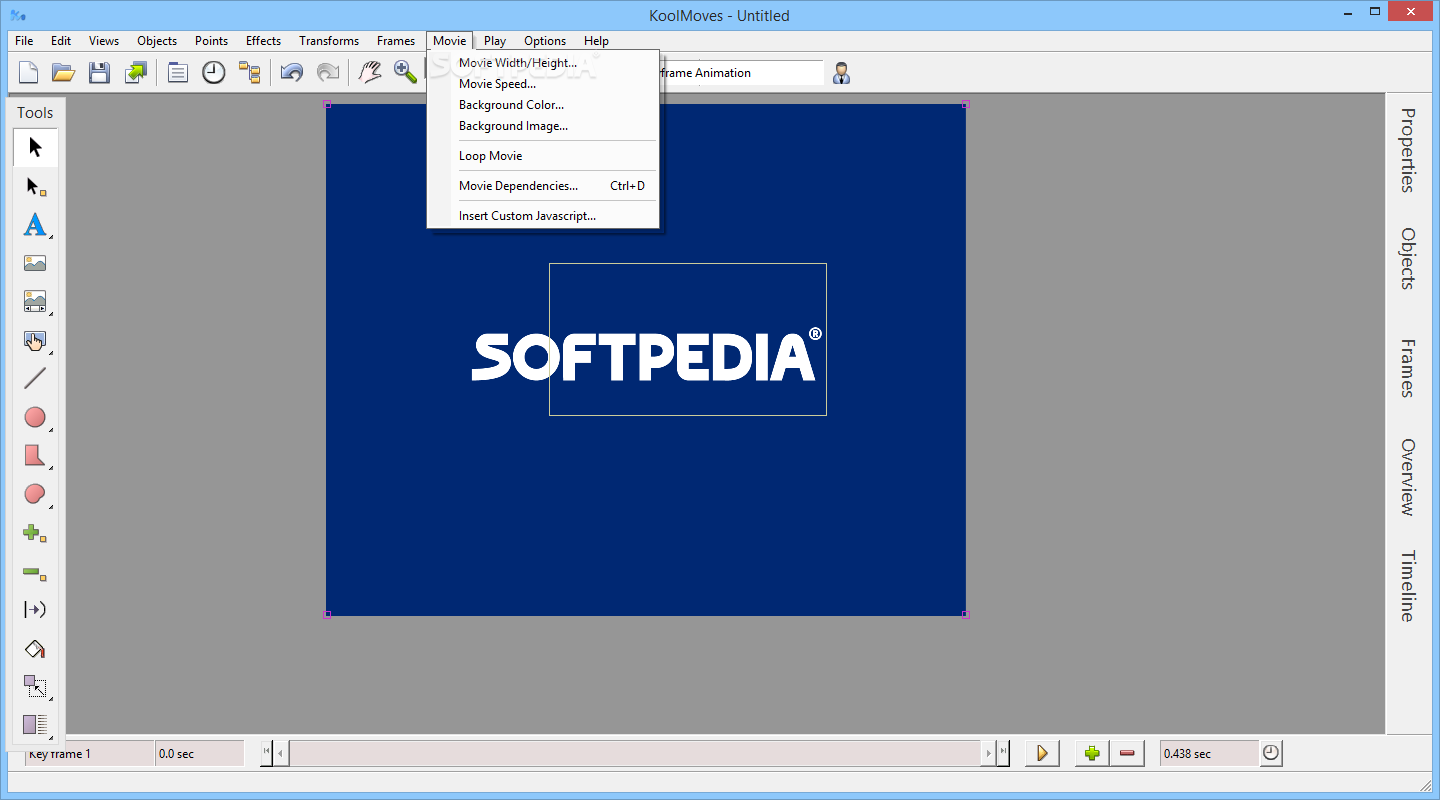The image size is (1440, 800).
Task: Pick the slideshow image tool
Action: [35, 302]
